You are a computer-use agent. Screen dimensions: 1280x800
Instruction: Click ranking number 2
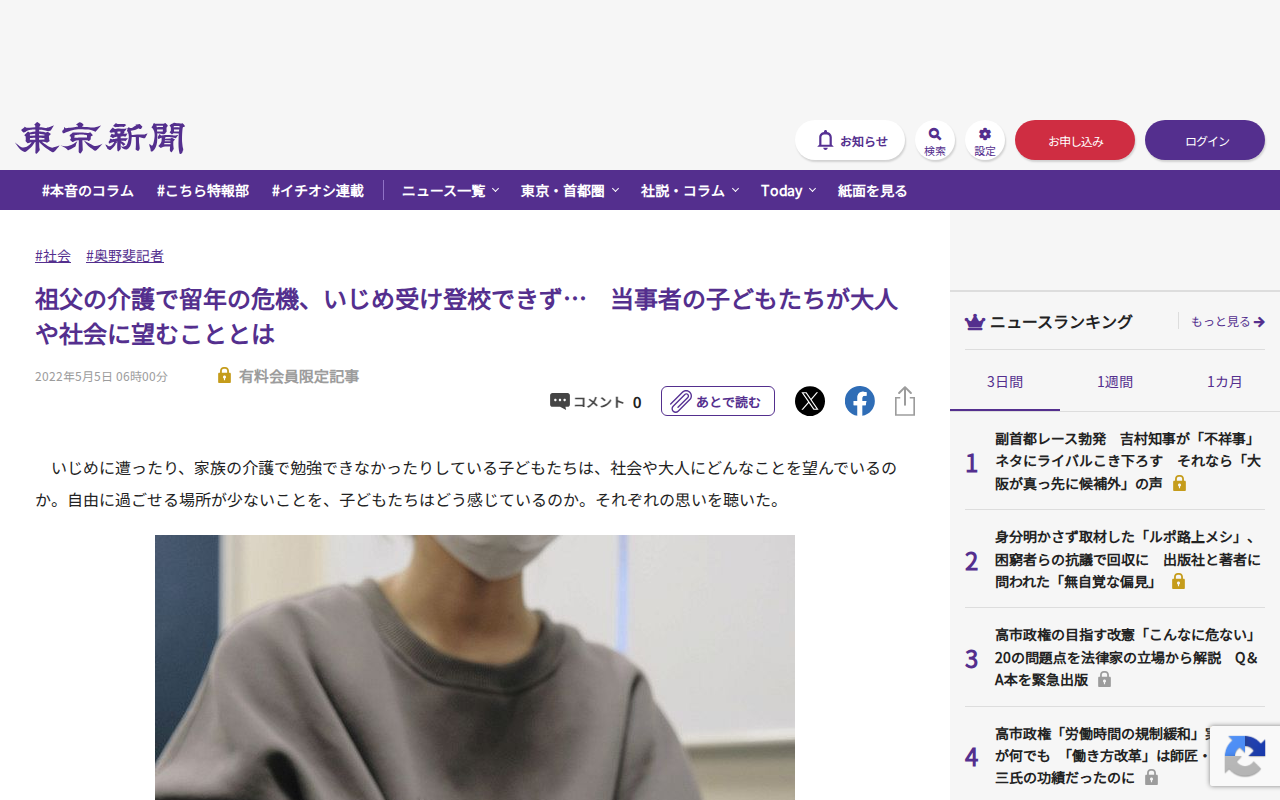click(x=971, y=561)
